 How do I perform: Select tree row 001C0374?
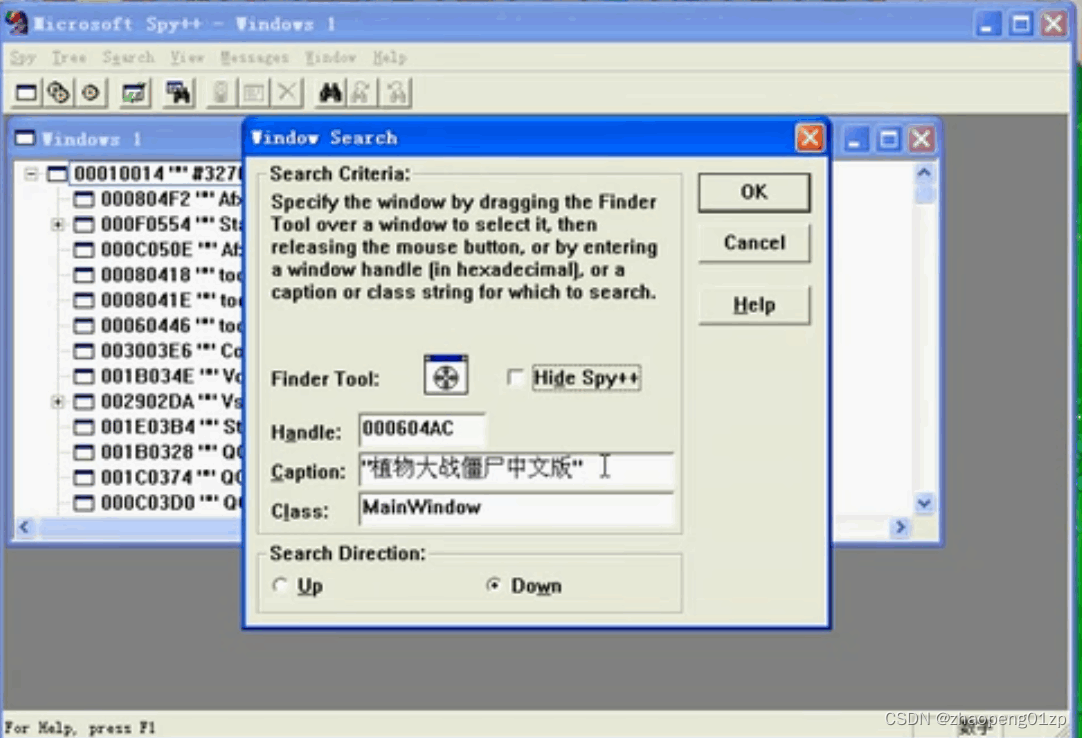170,477
